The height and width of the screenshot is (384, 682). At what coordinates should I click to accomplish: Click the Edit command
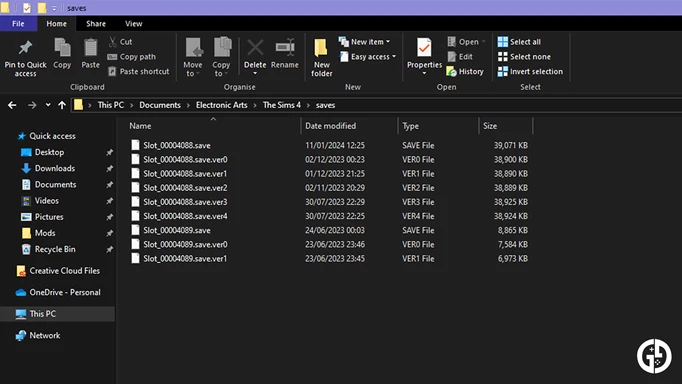pos(460,57)
